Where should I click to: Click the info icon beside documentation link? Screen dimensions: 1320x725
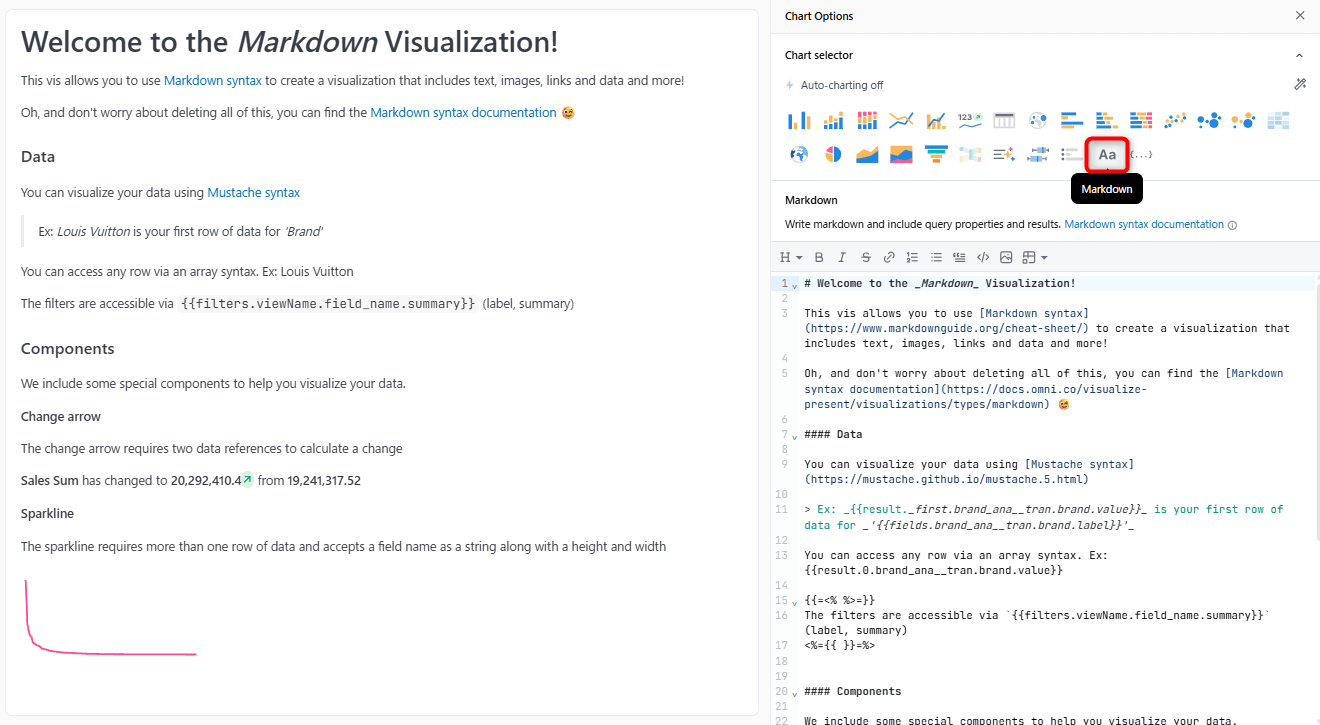[1233, 226]
